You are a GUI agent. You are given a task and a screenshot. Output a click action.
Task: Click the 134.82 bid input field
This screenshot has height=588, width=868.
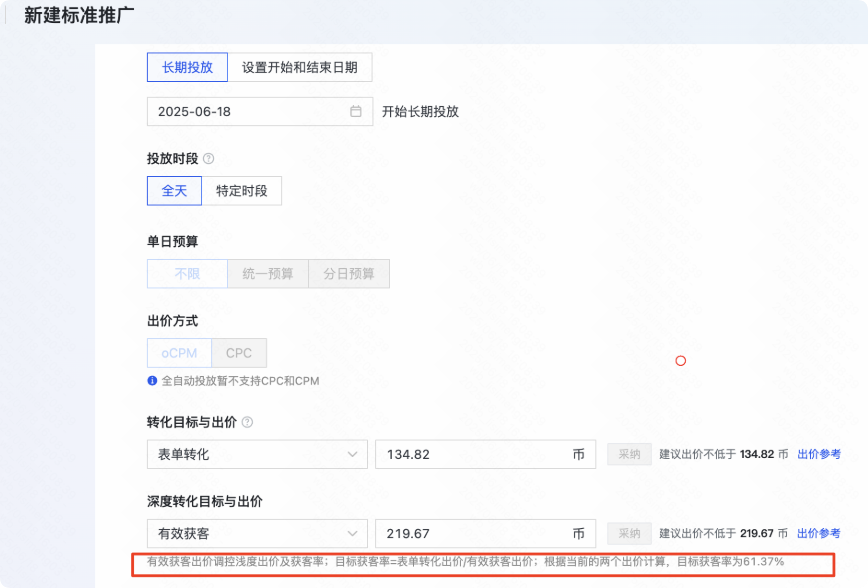[485, 454]
